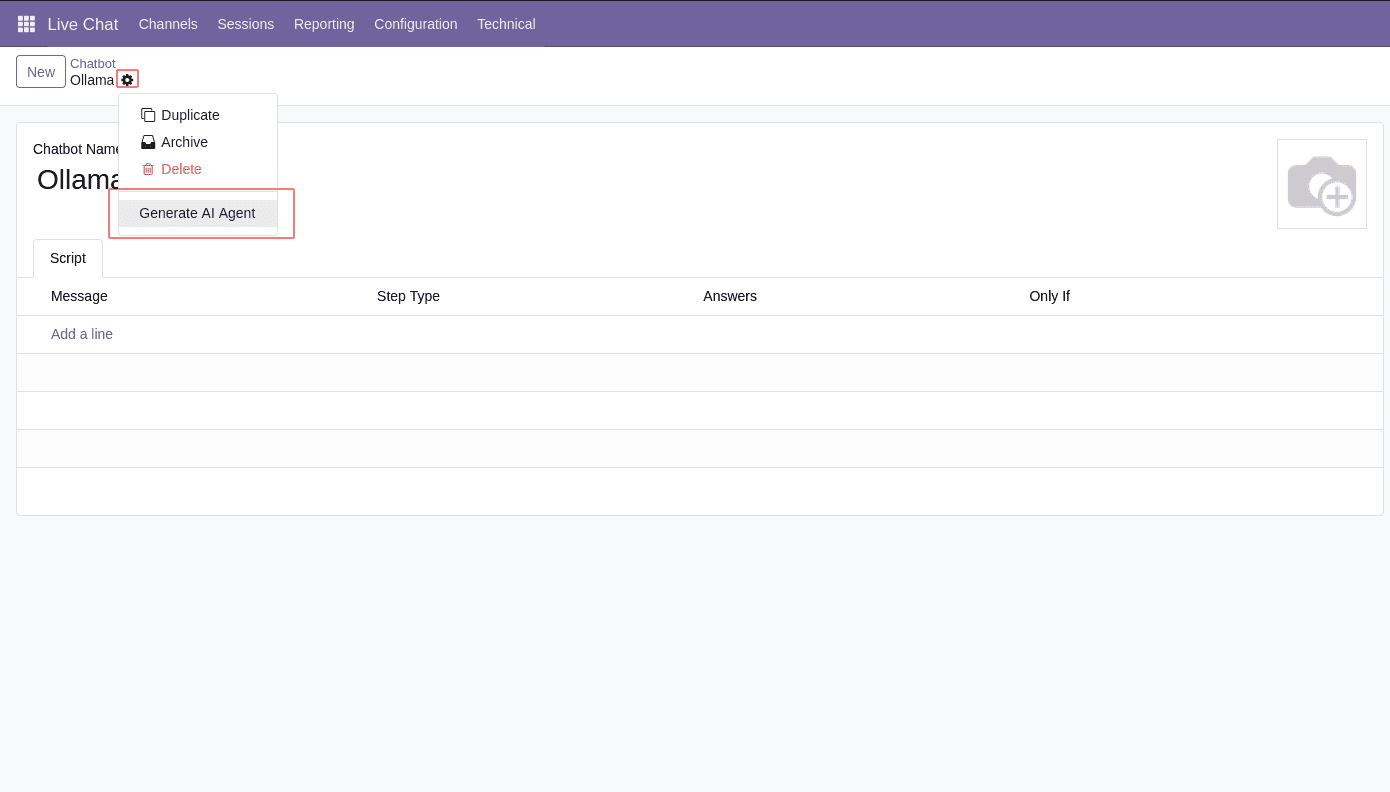This screenshot has width=1390, height=792.
Task: Click the New button
Action: pos(40,71)
